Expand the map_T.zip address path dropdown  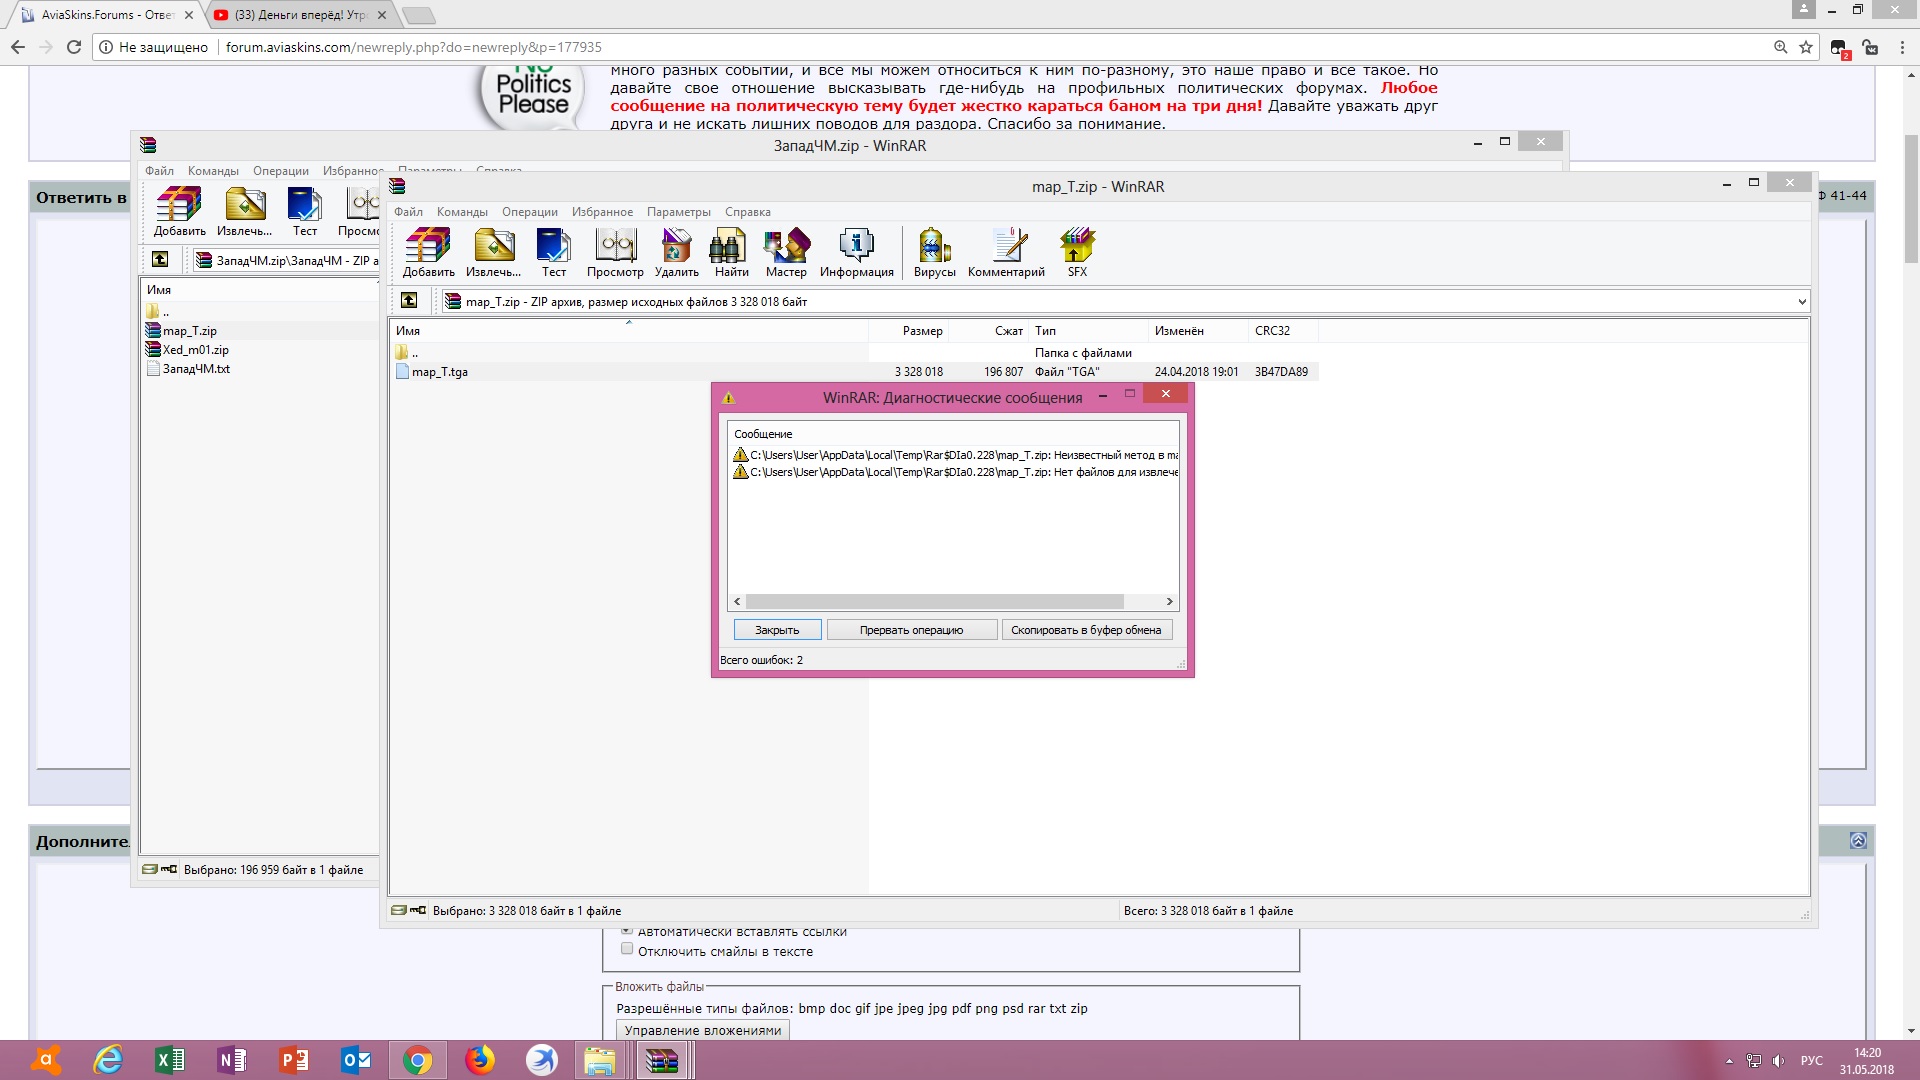point(1801,302)
